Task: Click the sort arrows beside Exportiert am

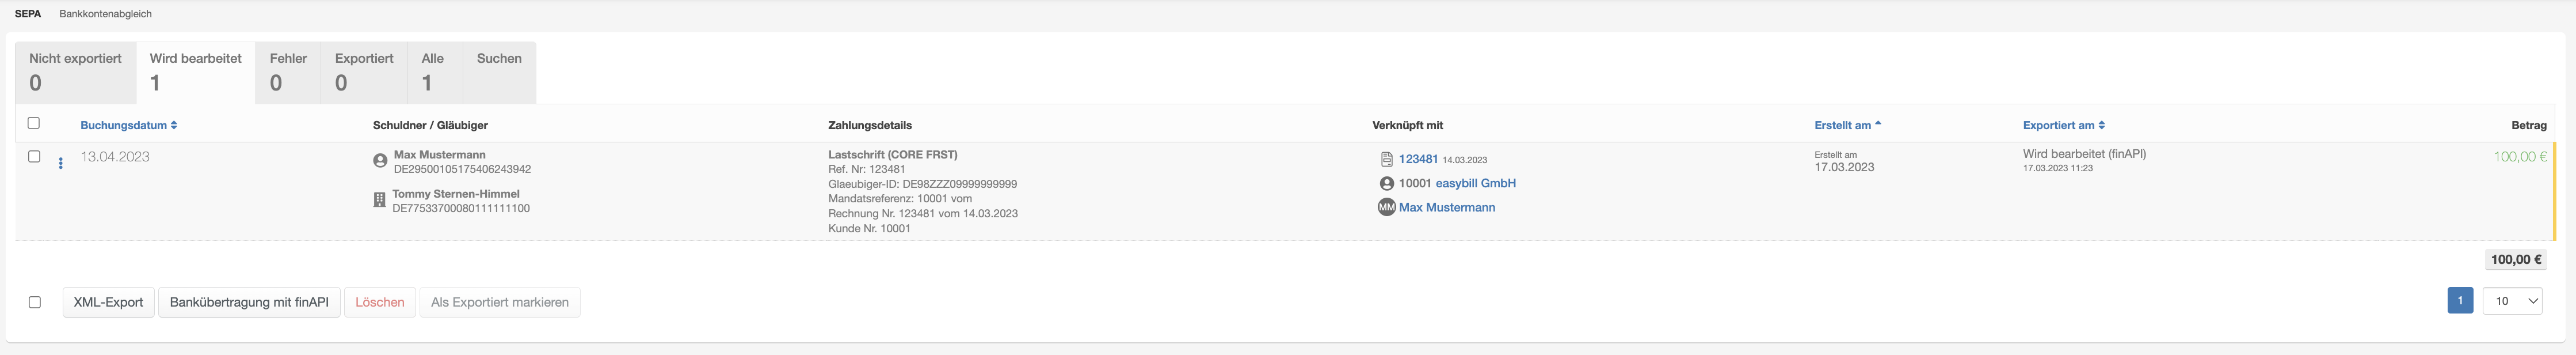Action: point(2101,125)
